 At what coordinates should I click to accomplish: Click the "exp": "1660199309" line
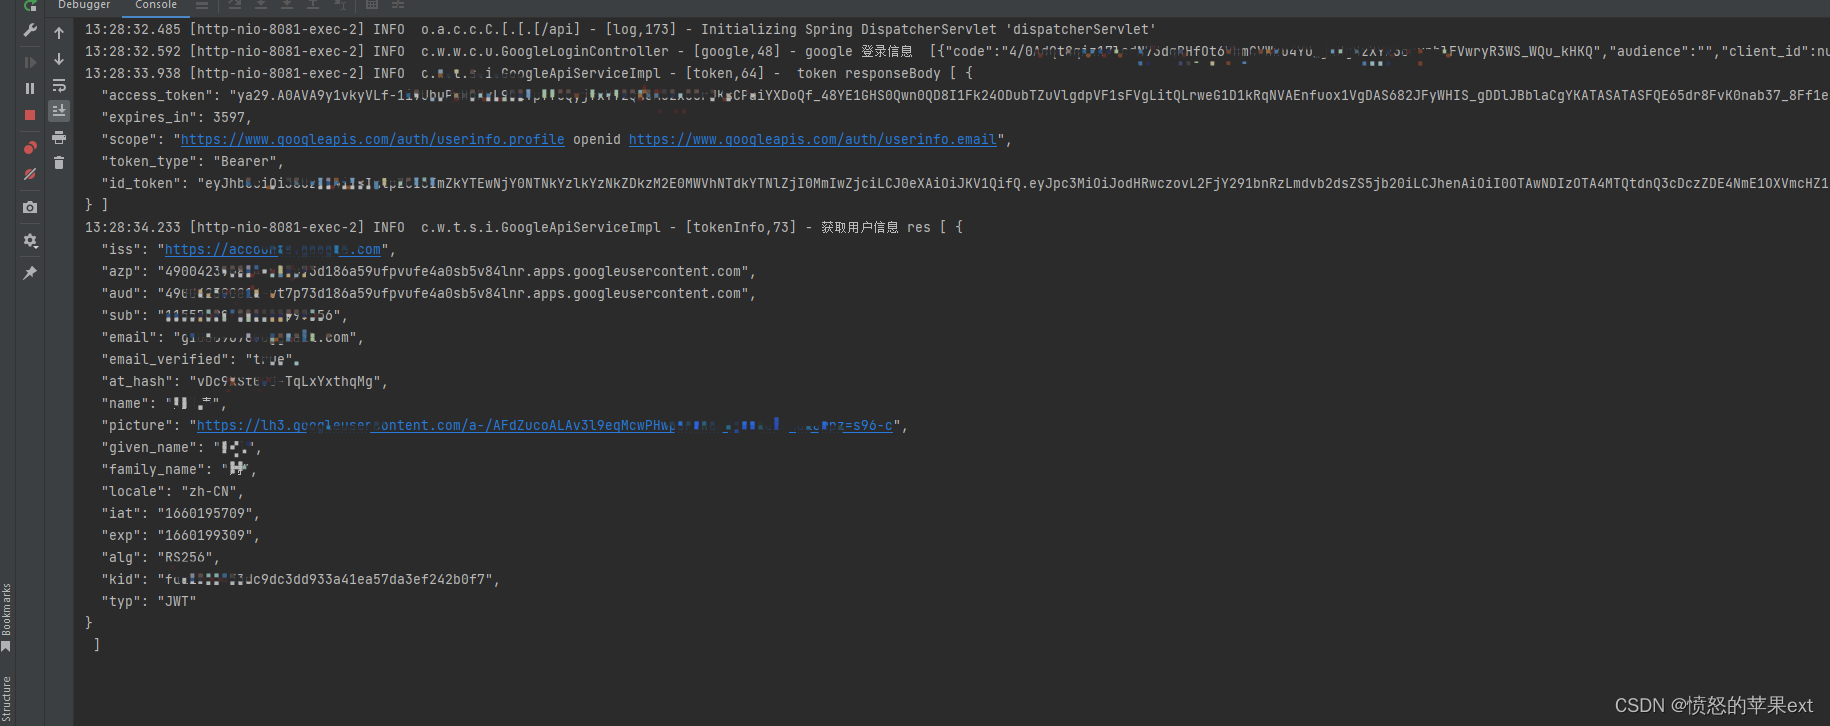(x=180, y=535)
